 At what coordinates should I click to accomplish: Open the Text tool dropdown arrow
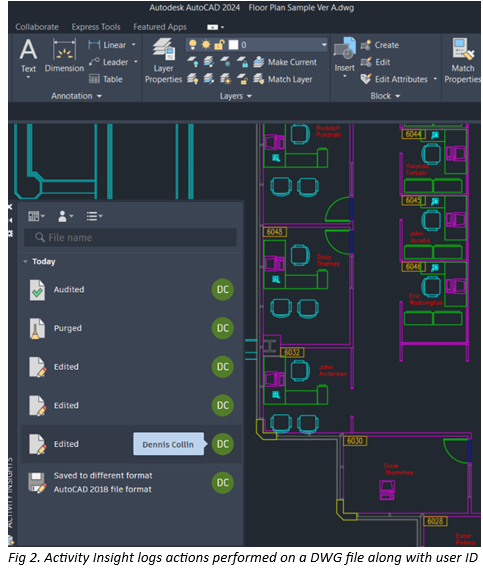click(x=28, y=77)
